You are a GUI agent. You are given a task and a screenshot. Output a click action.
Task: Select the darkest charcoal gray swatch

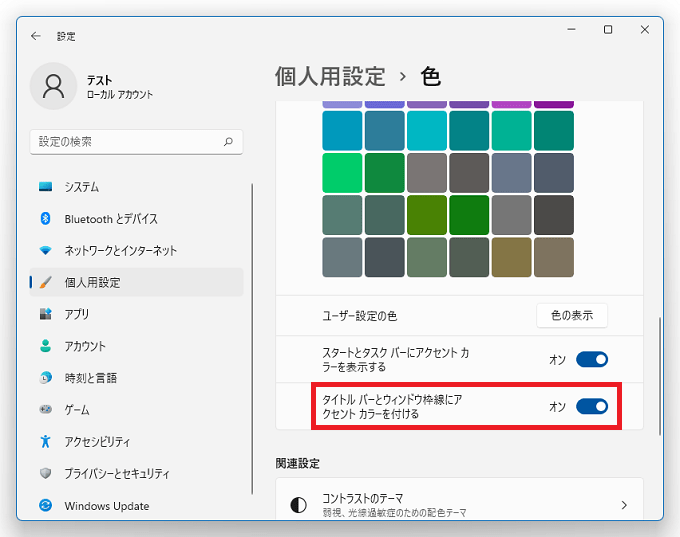pos(554,215)
